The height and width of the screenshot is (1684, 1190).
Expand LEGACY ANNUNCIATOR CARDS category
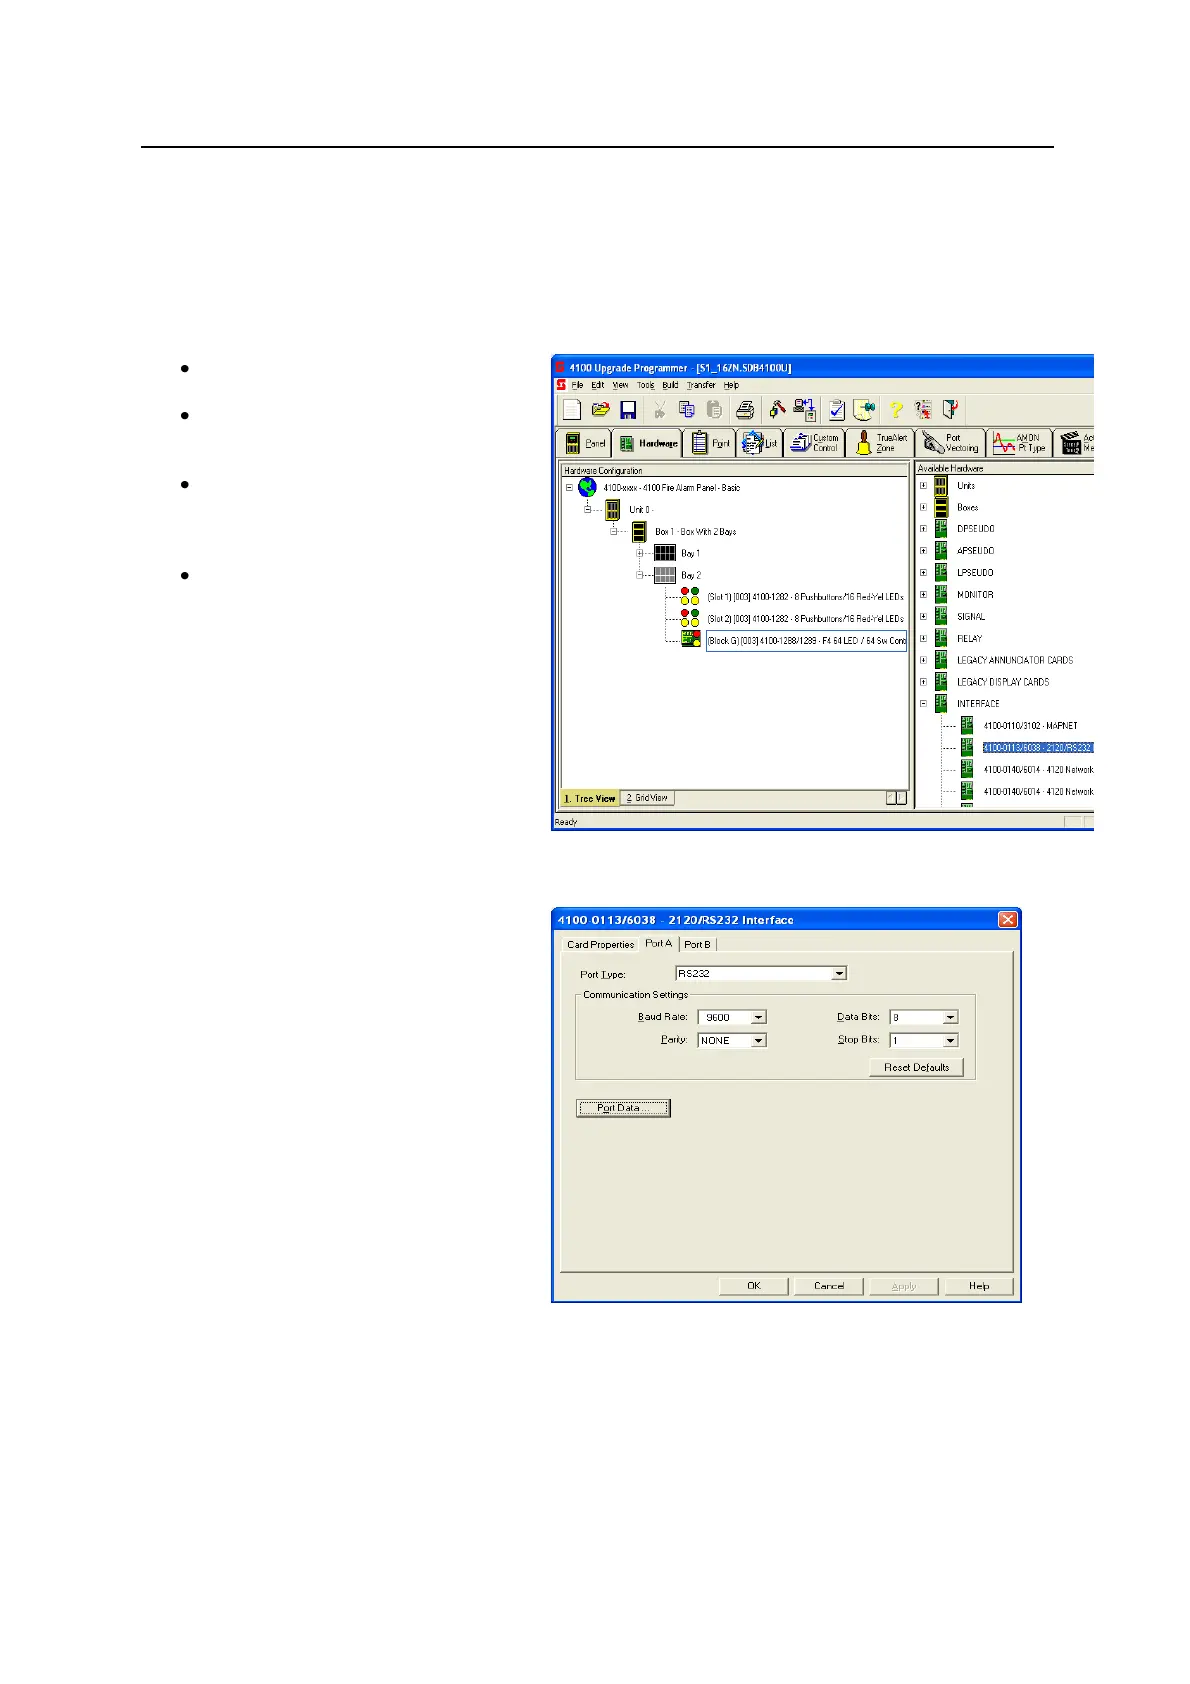(x=923, y=660)
